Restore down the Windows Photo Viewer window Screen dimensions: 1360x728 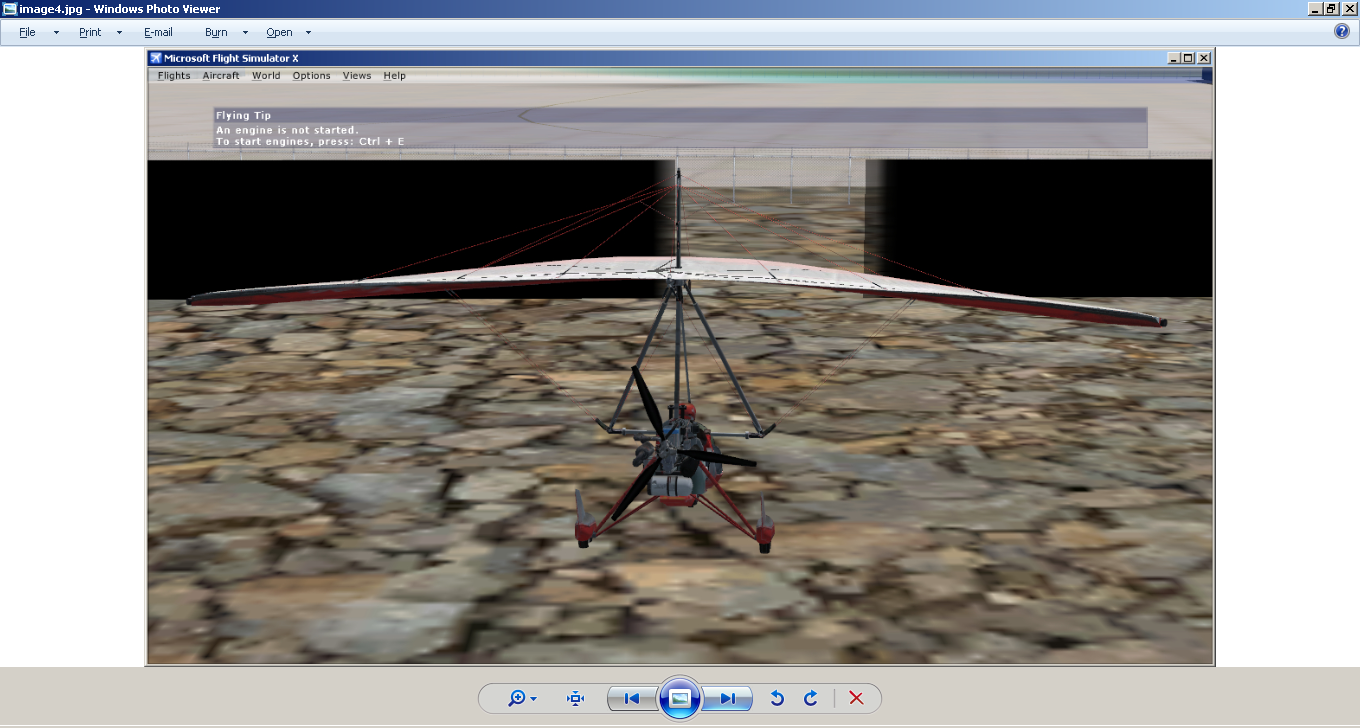pyautogui.click(x=1331, y=8)
